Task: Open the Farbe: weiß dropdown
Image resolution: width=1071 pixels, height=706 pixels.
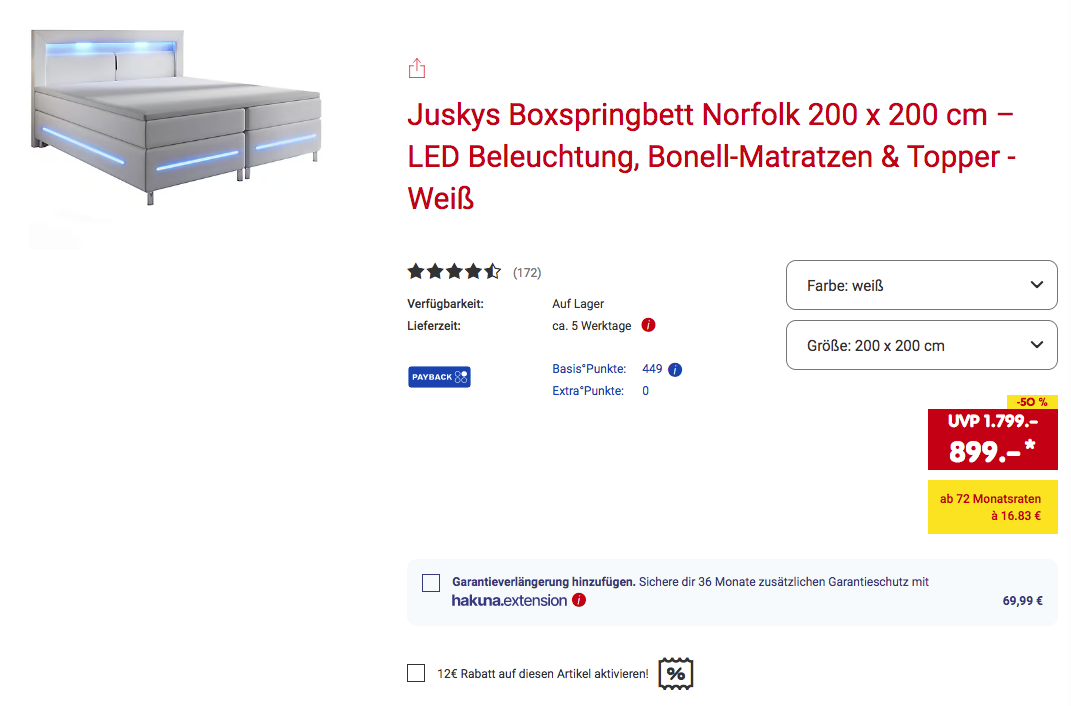Action: click(921, 285)
